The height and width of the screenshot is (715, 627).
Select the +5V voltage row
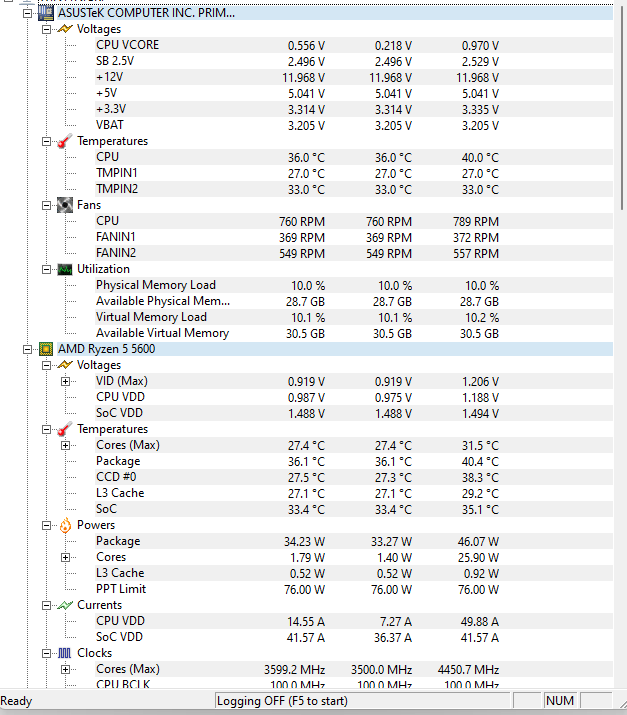click(x=353, y=93)
